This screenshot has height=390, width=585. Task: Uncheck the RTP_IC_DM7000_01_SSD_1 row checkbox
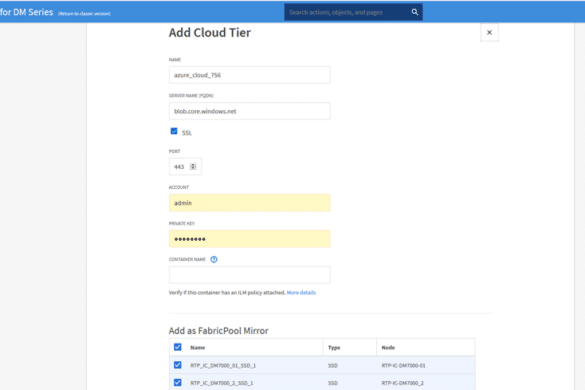(x=178, y=365)
